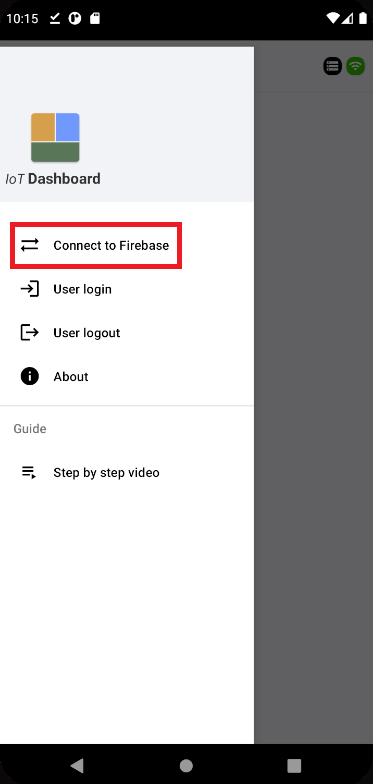Tap the Guide section header

tap(30, 428)
